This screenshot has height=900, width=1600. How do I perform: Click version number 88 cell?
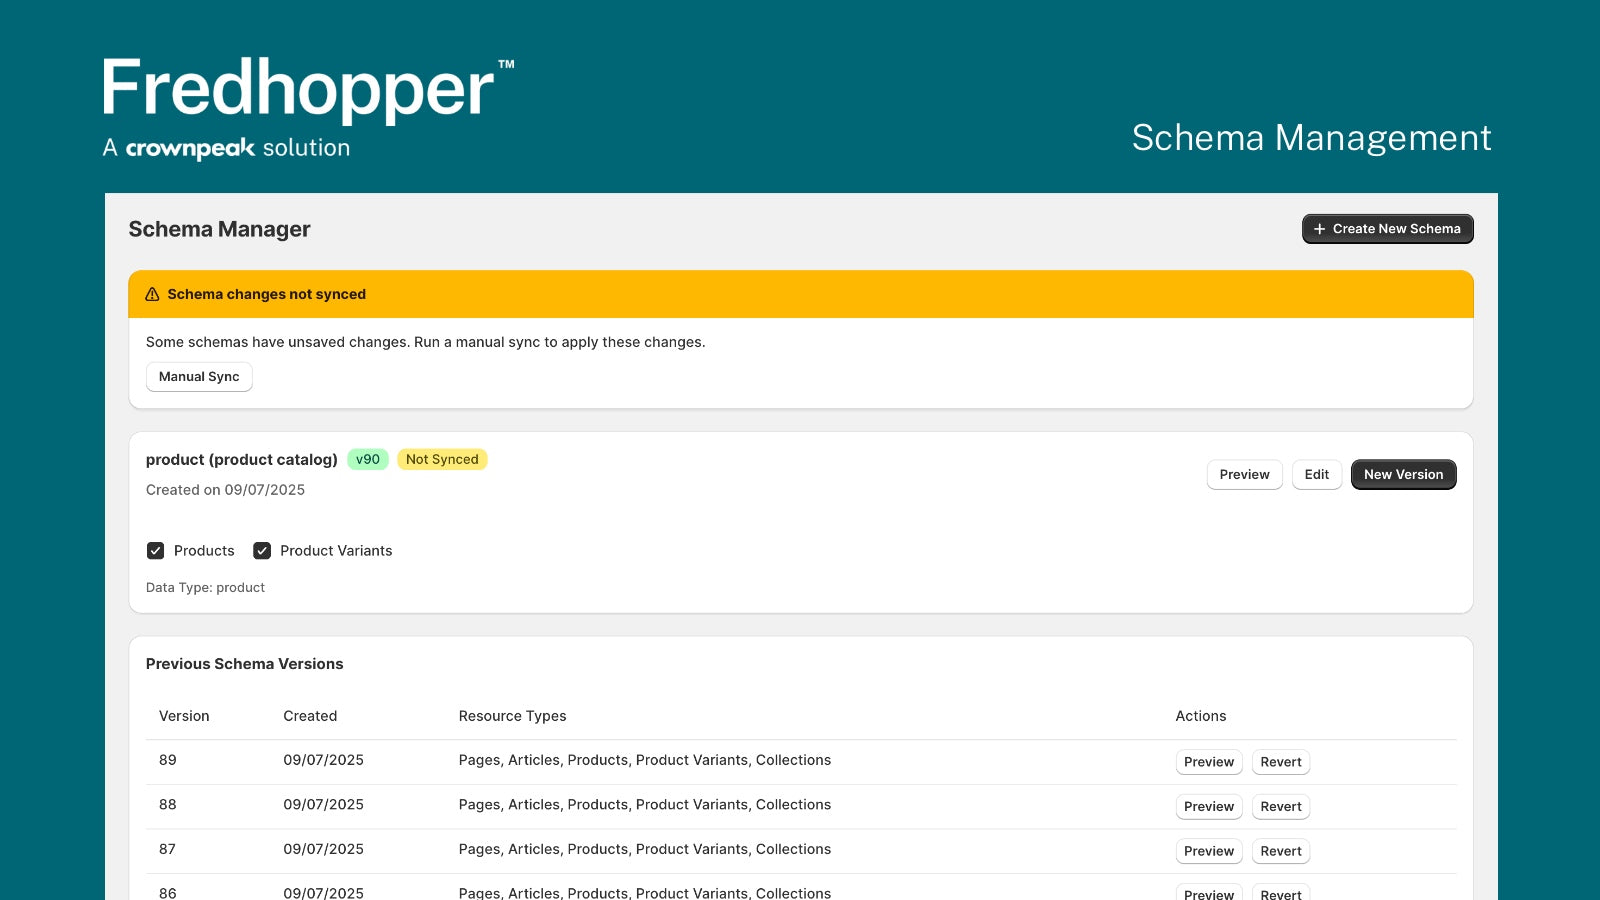click(x=167, y=805)
